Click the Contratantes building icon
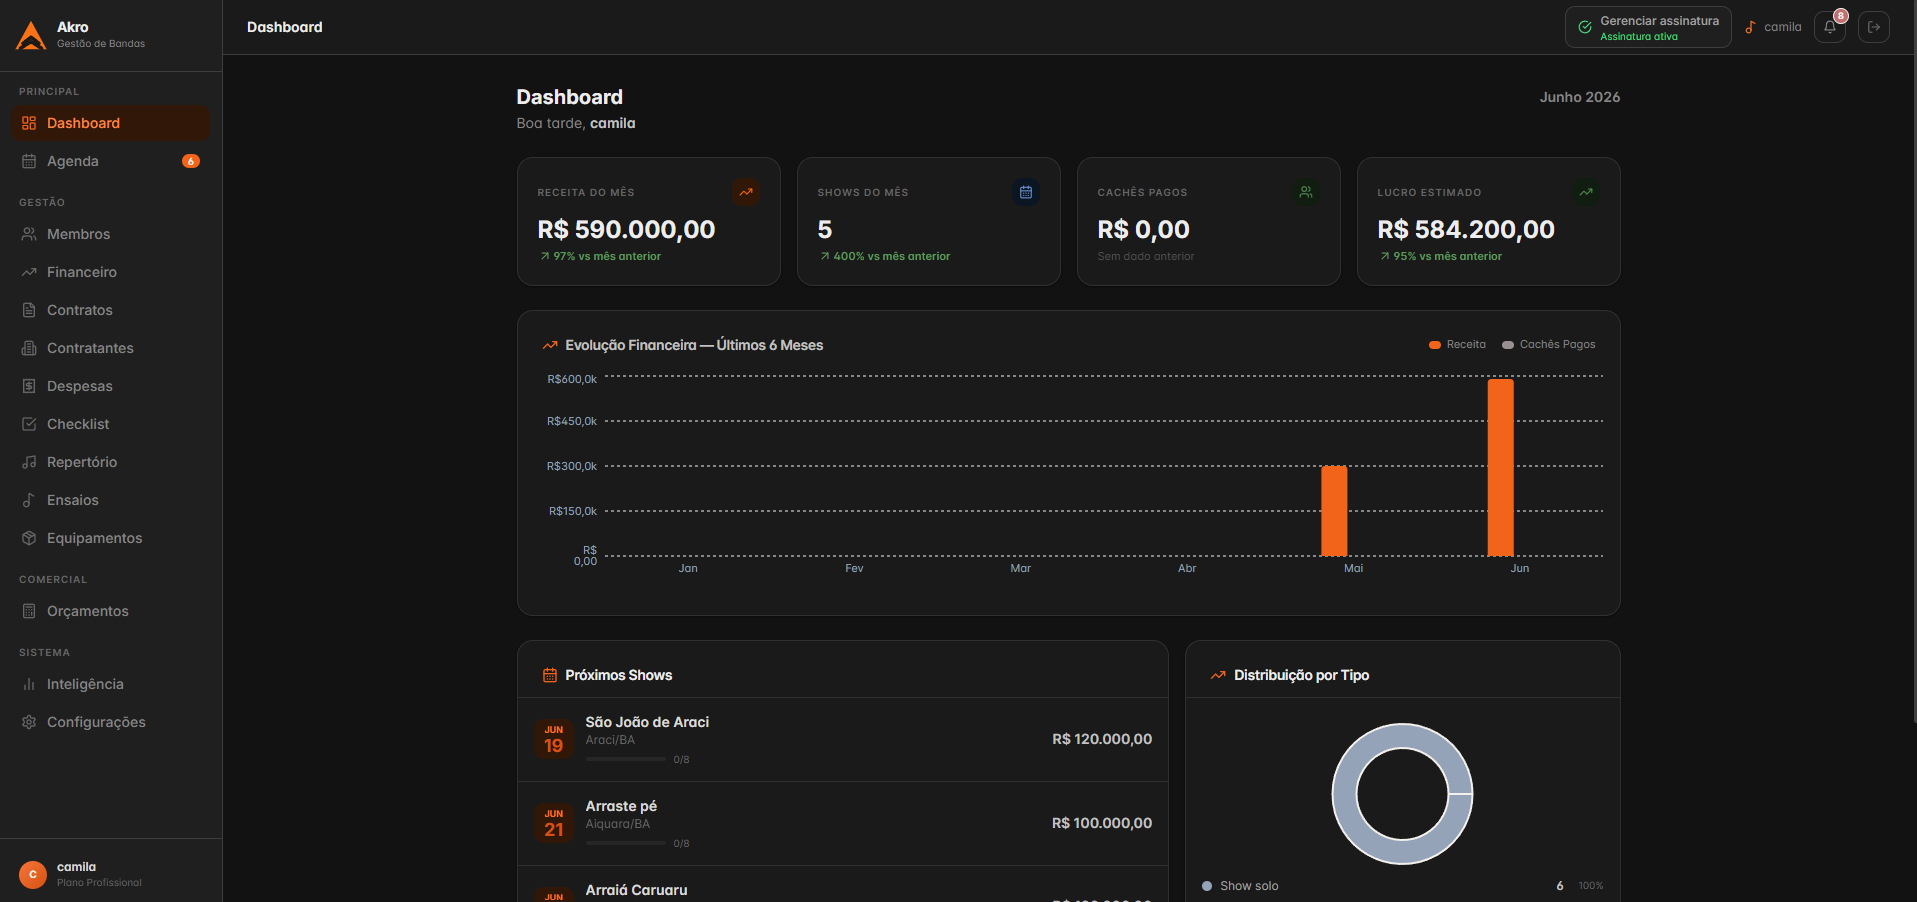This screenshot has width=1917, height=902. tap(29, 348)
